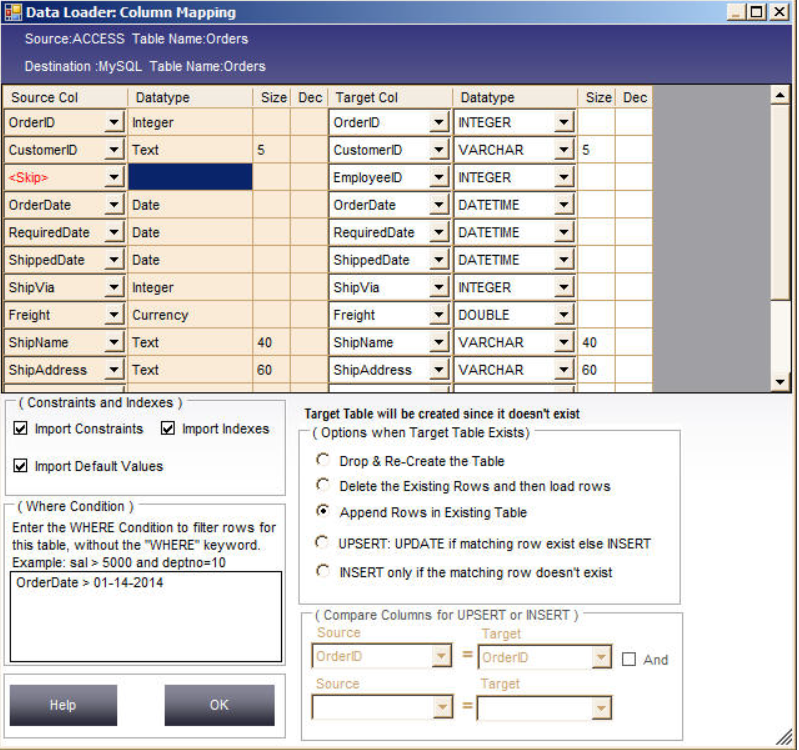Open the second empty compare Source dropdown

(x=442, y=707)
